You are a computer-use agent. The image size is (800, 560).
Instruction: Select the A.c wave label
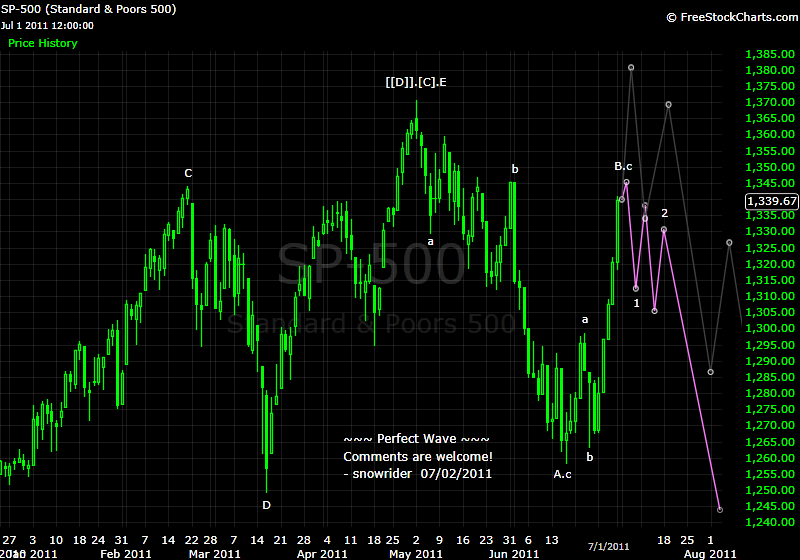click(x=562, y=474)
